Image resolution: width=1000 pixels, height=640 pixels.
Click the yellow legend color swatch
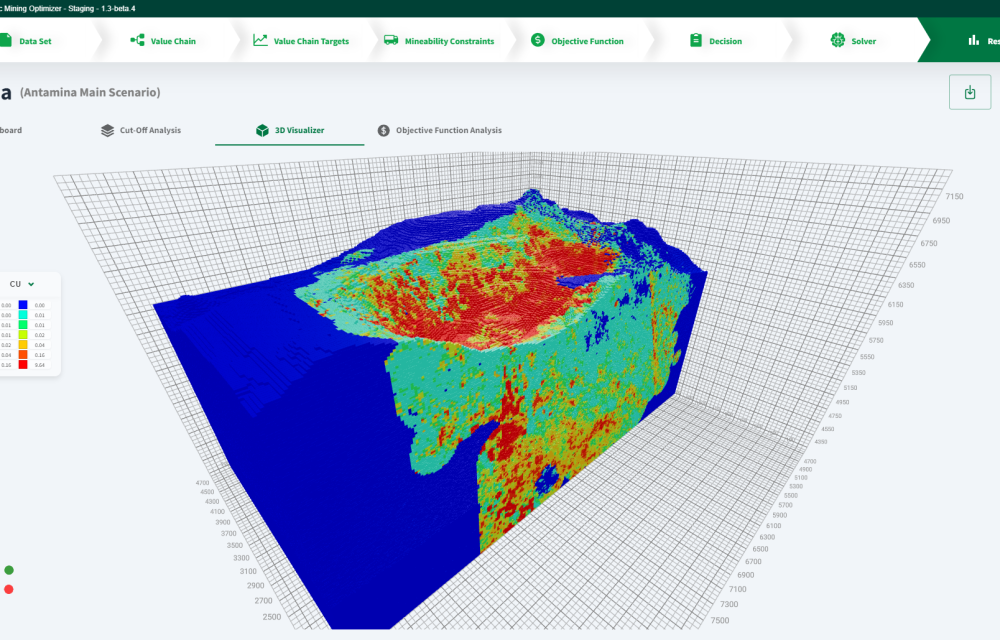tap(23, 335)
